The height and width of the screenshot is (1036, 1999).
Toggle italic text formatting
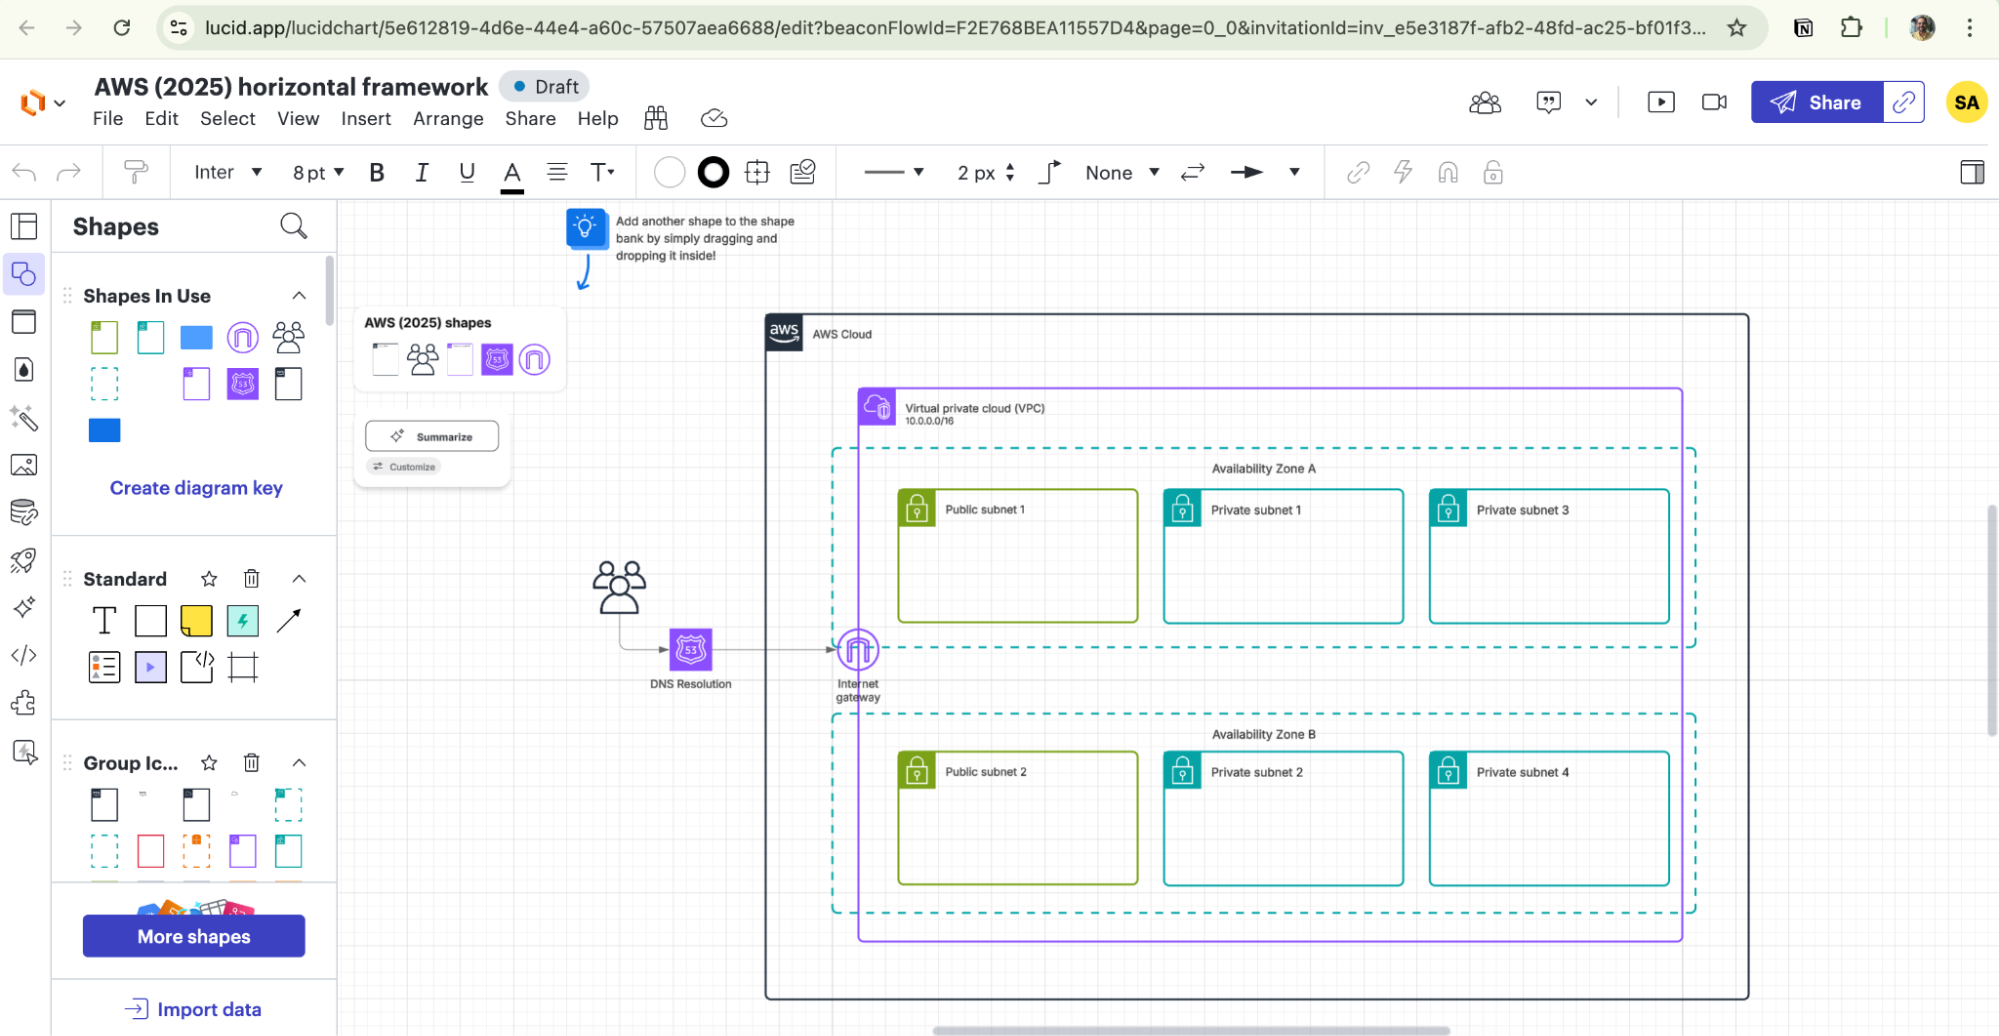click(x=422, y=173)
